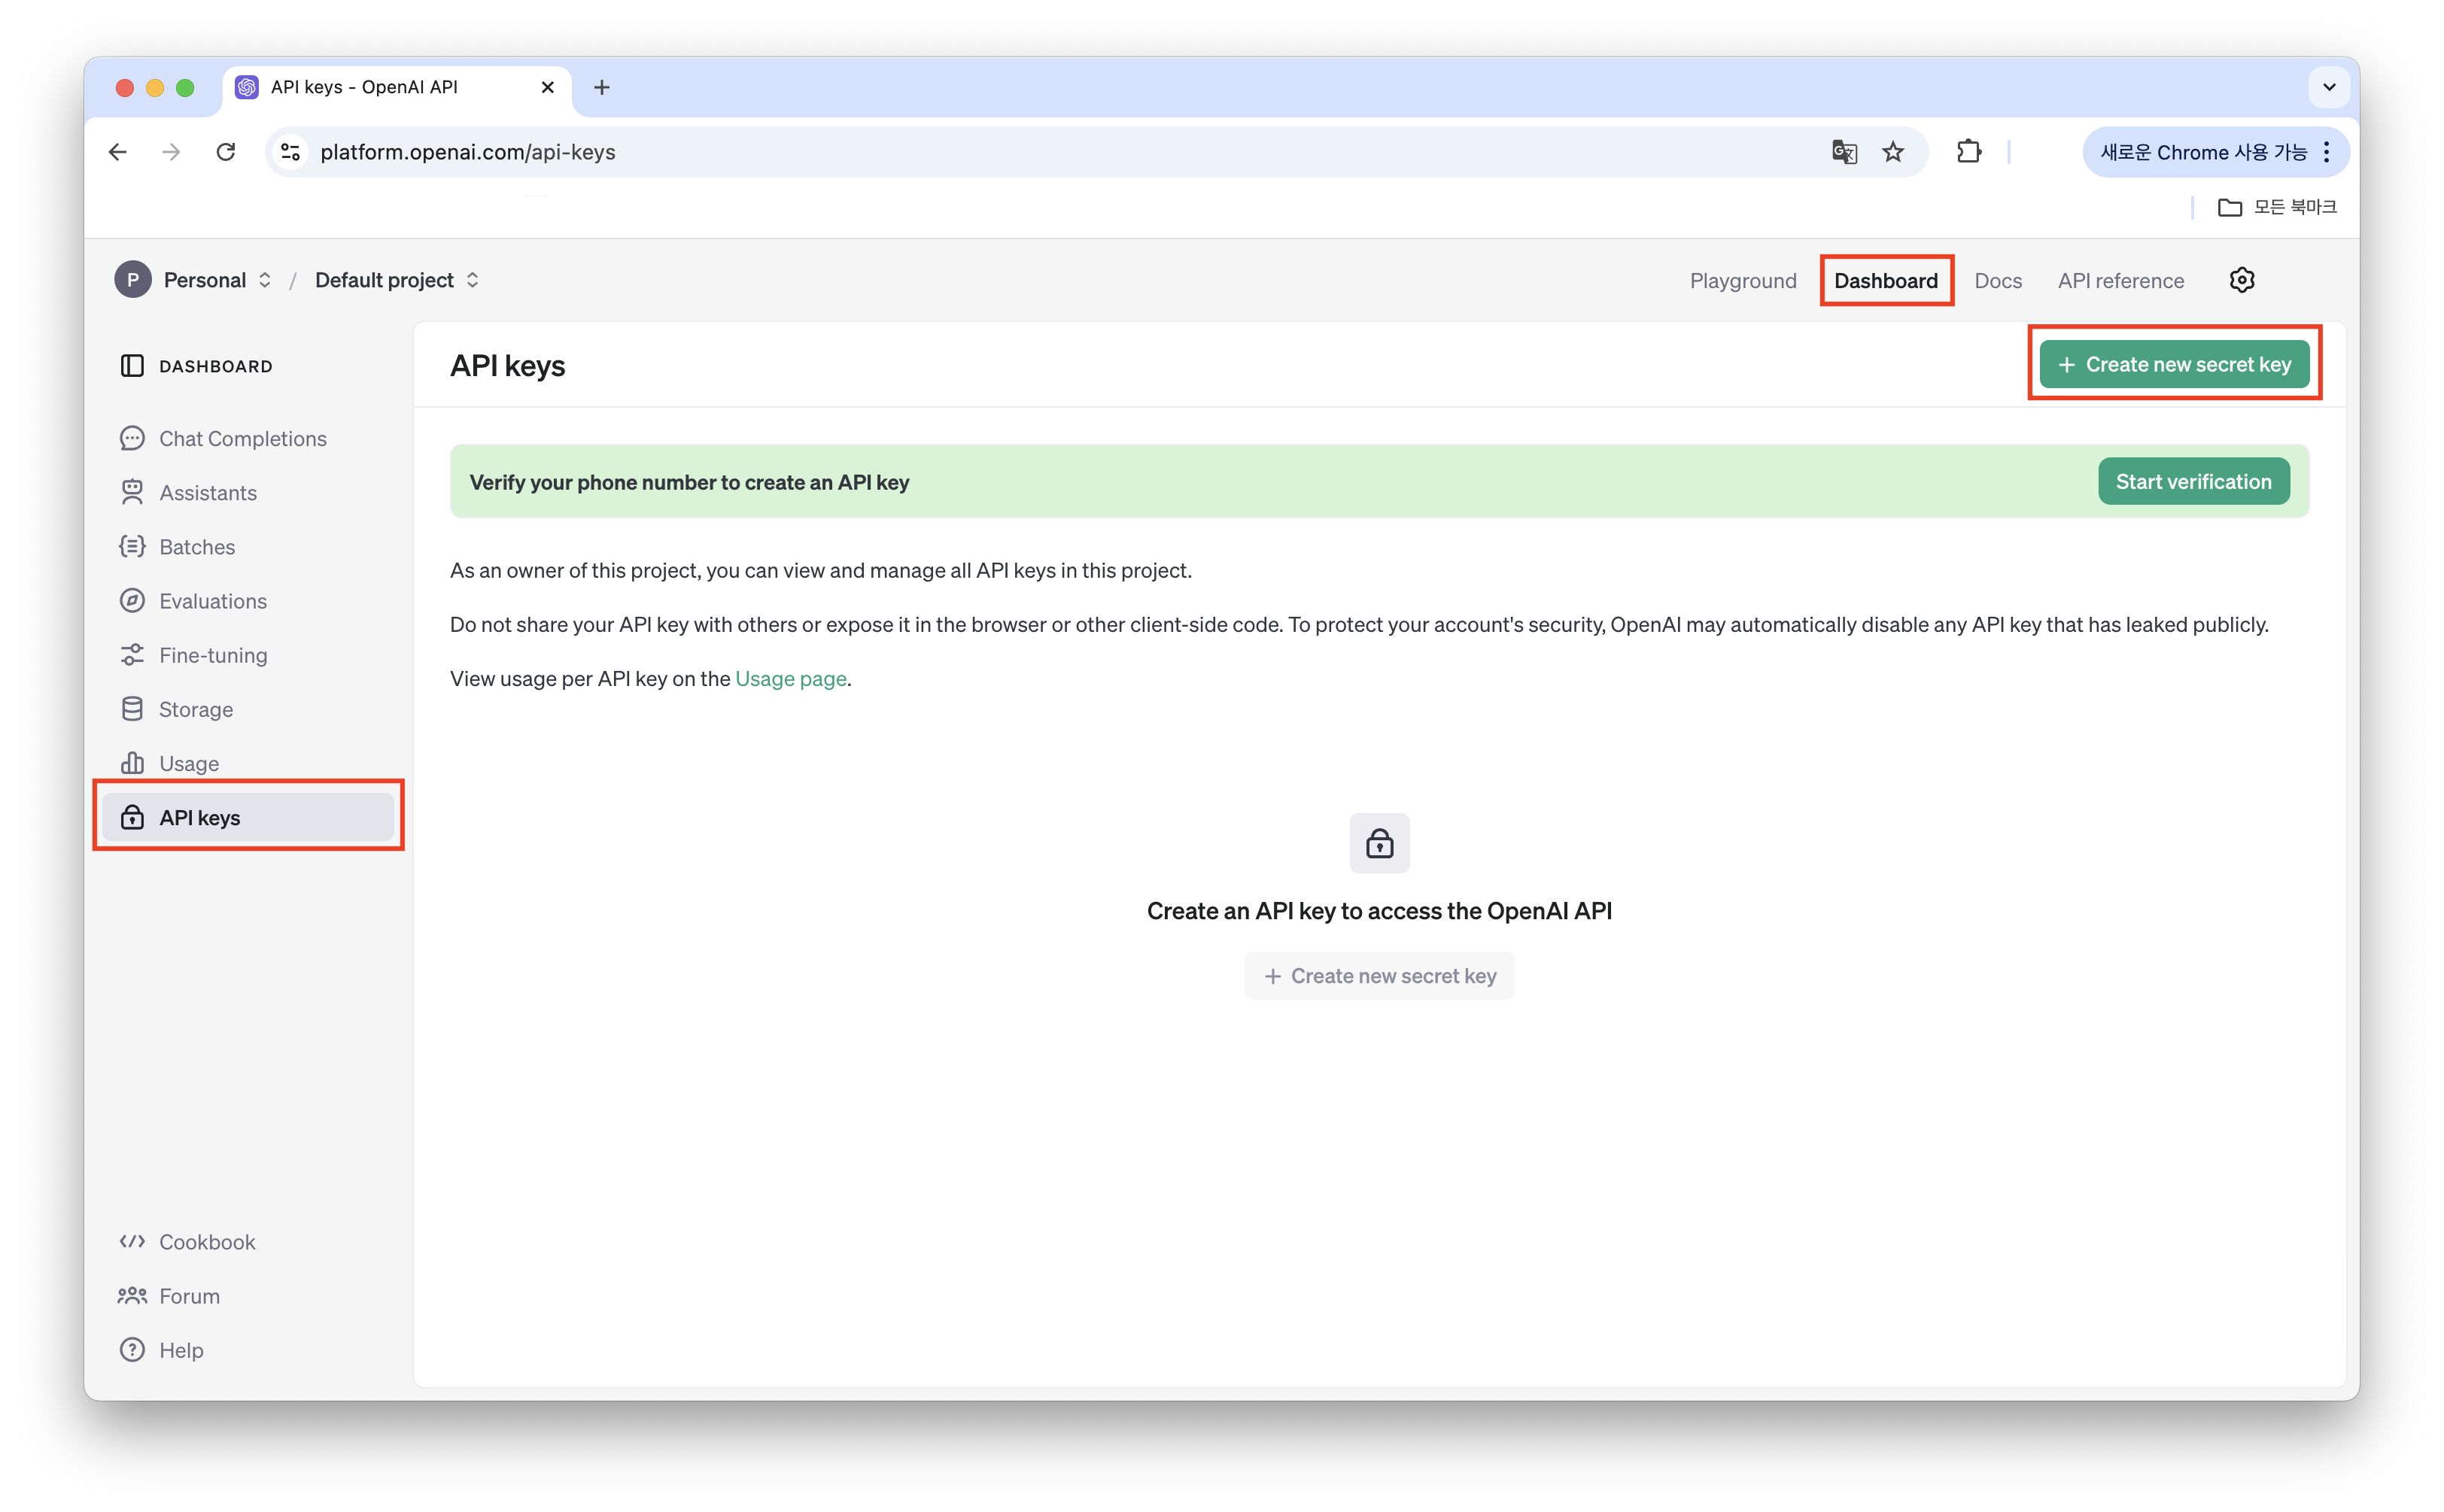Click Start verification button
2444x1512 pixels.
pyautogui.click(x=2193, y=482)
